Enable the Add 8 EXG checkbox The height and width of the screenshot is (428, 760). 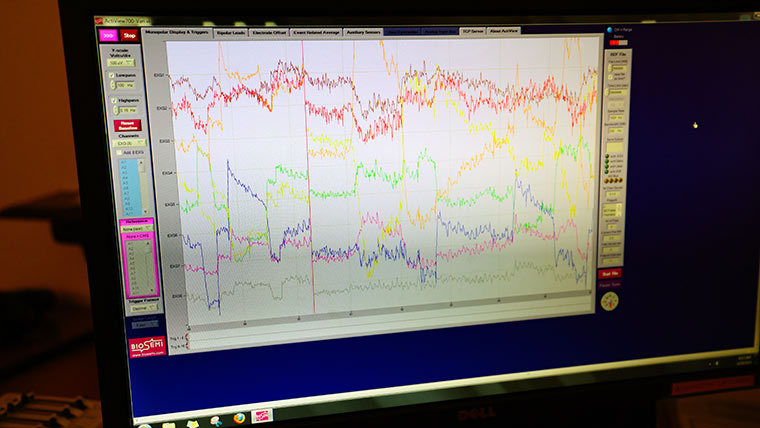(x=119, y=152)
